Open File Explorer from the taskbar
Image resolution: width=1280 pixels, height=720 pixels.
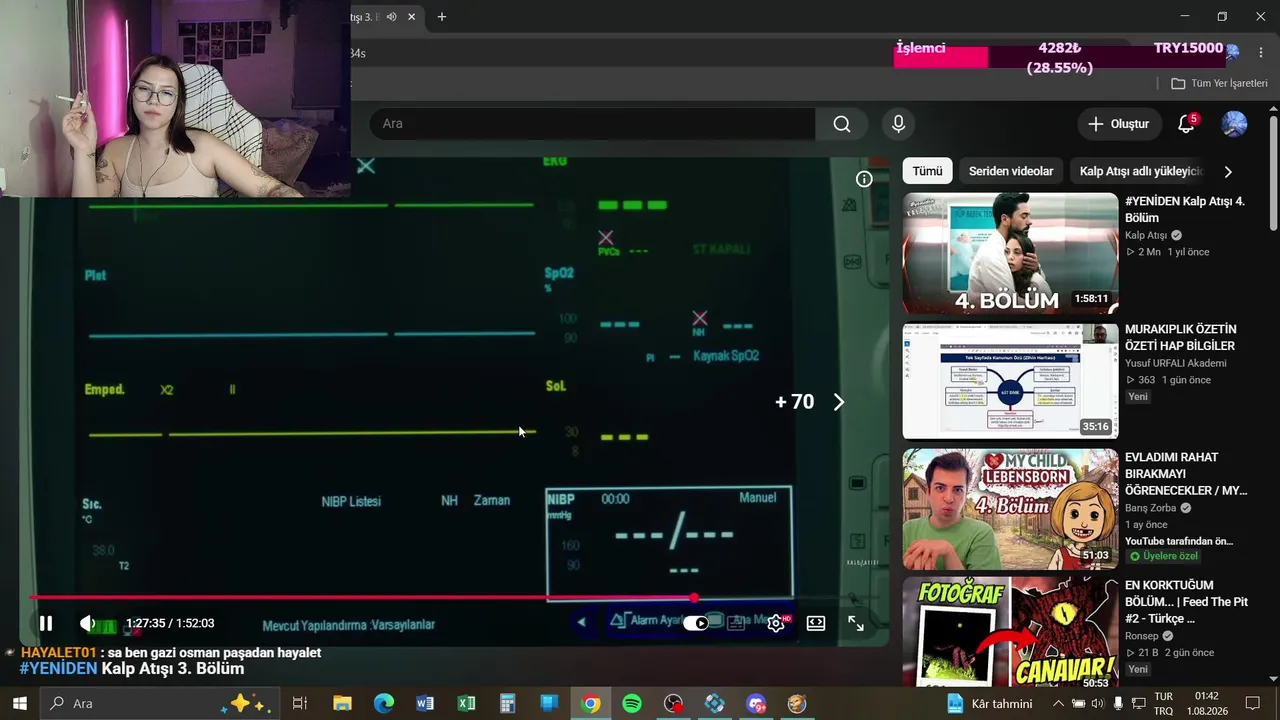pos(342,703)
